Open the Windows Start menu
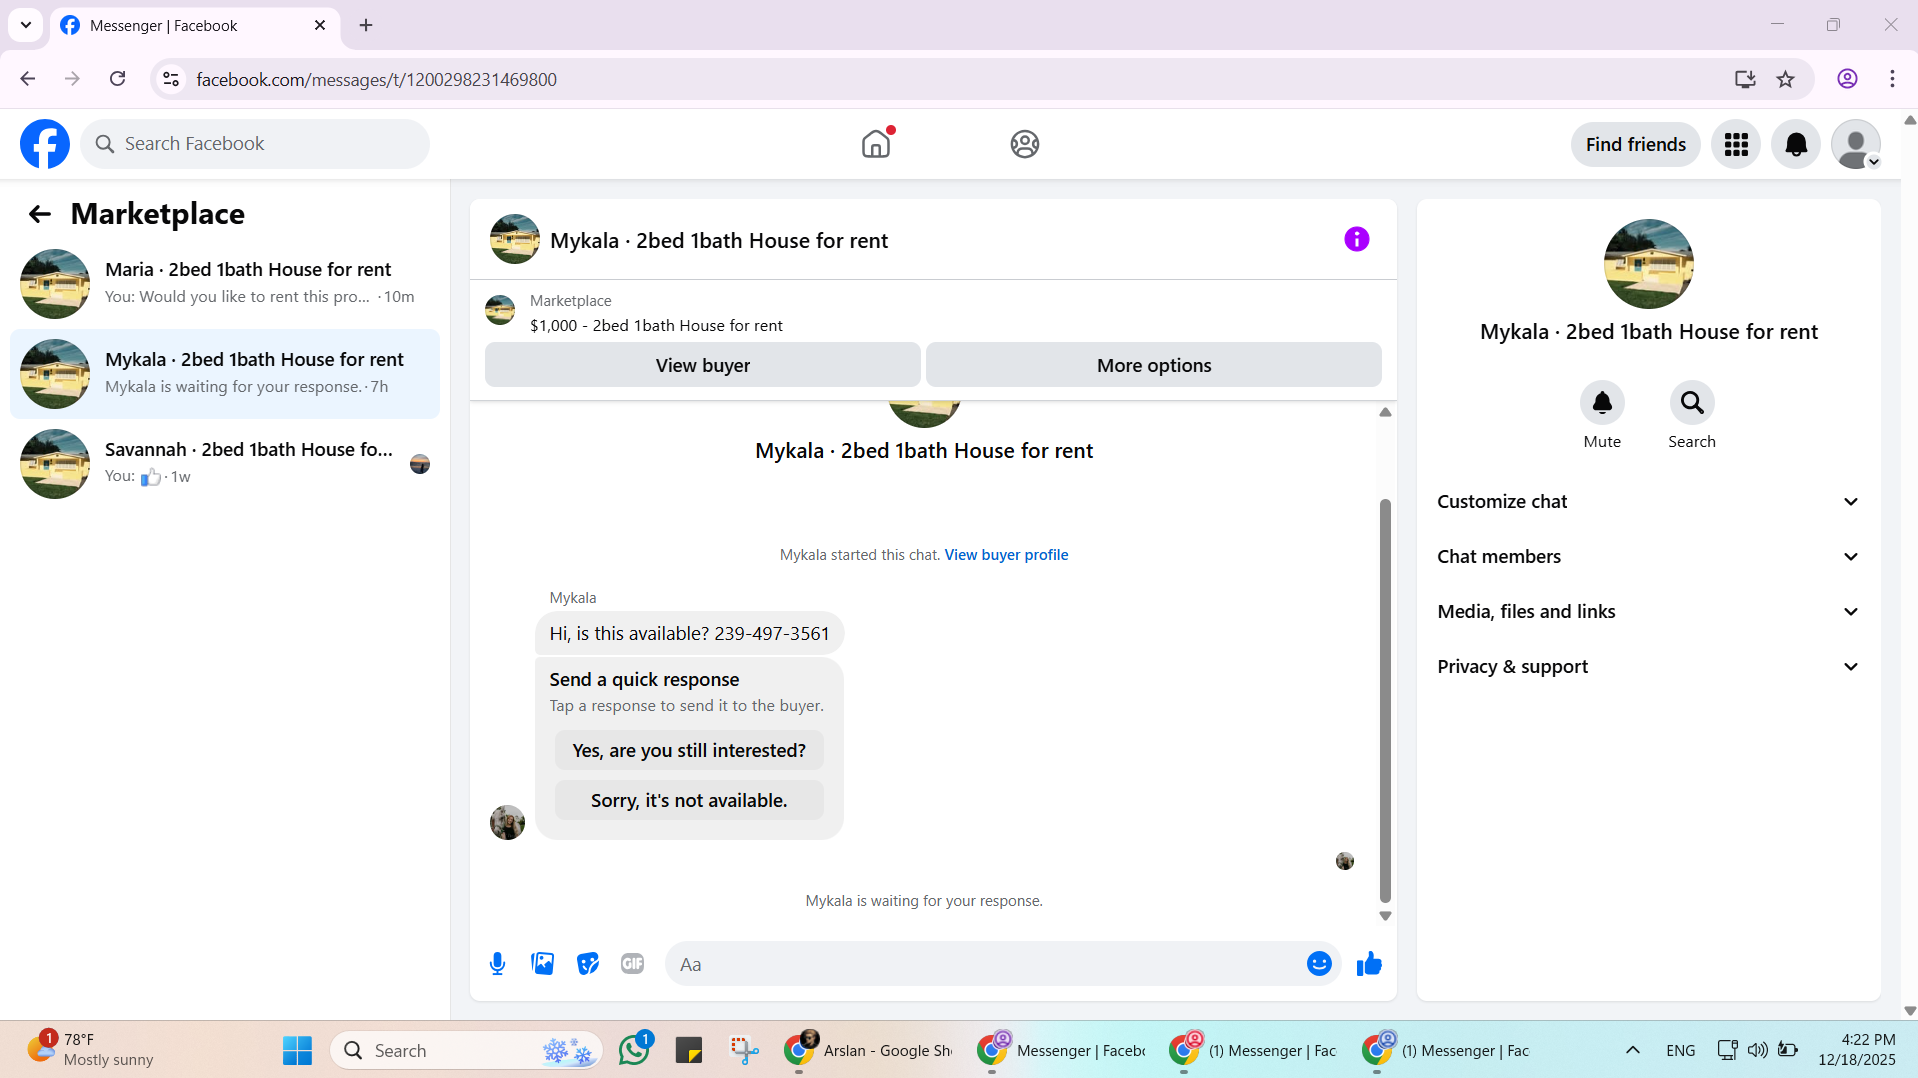 (297, 1051)
